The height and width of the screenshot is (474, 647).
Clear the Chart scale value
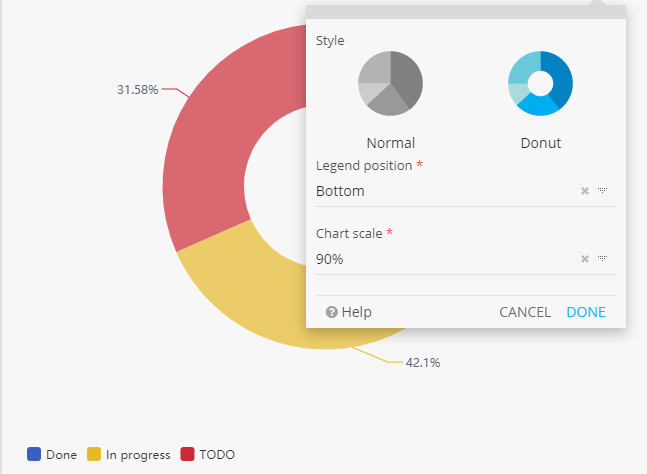pos(585,259)
